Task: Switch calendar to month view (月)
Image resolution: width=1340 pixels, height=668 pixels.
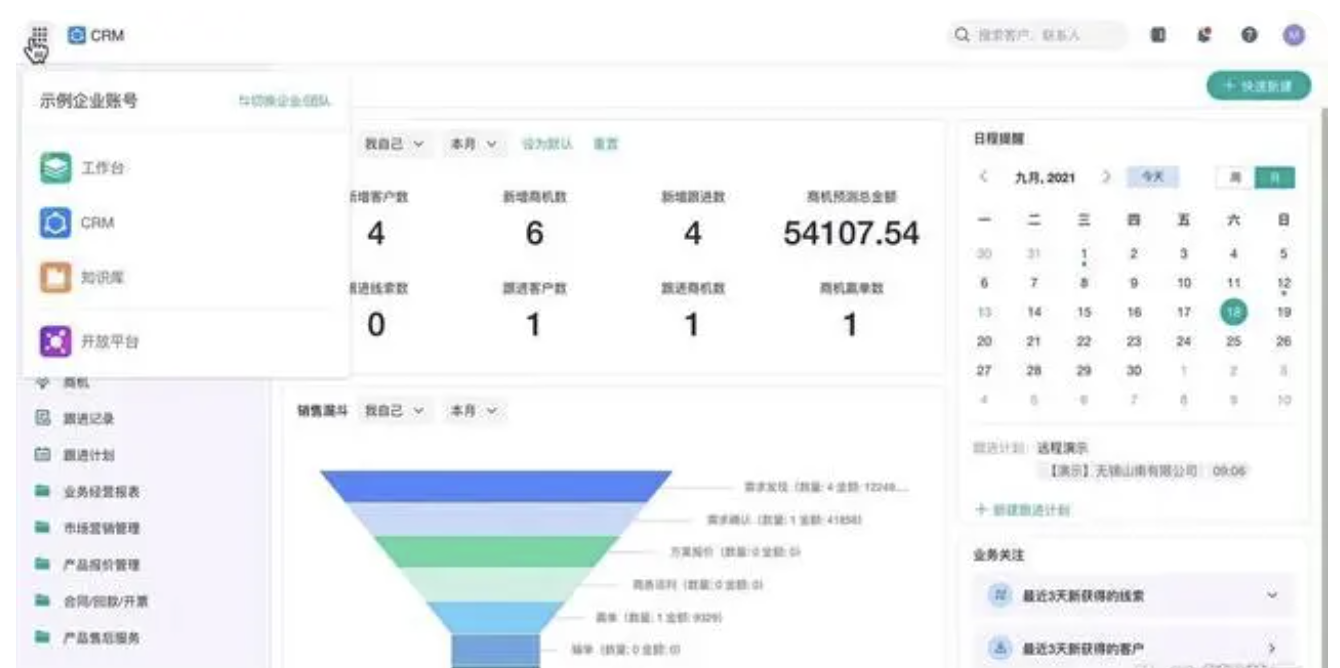Action: pyautogui.click(x=1275, y=177)
